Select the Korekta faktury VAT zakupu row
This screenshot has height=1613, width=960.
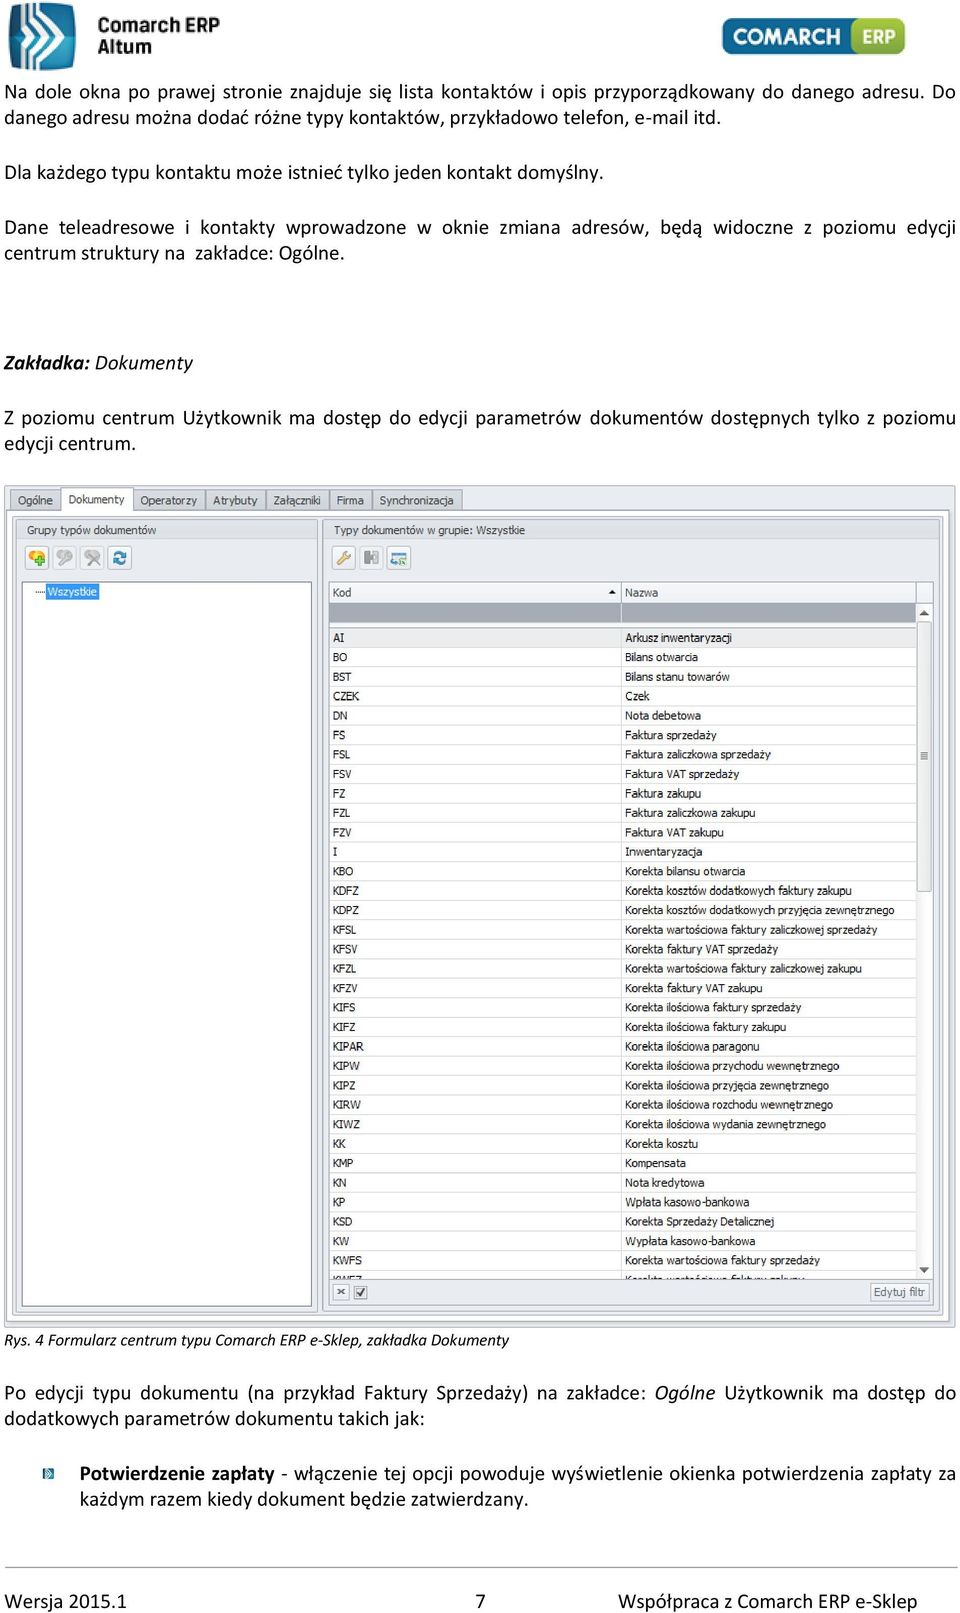pos(622,989)
